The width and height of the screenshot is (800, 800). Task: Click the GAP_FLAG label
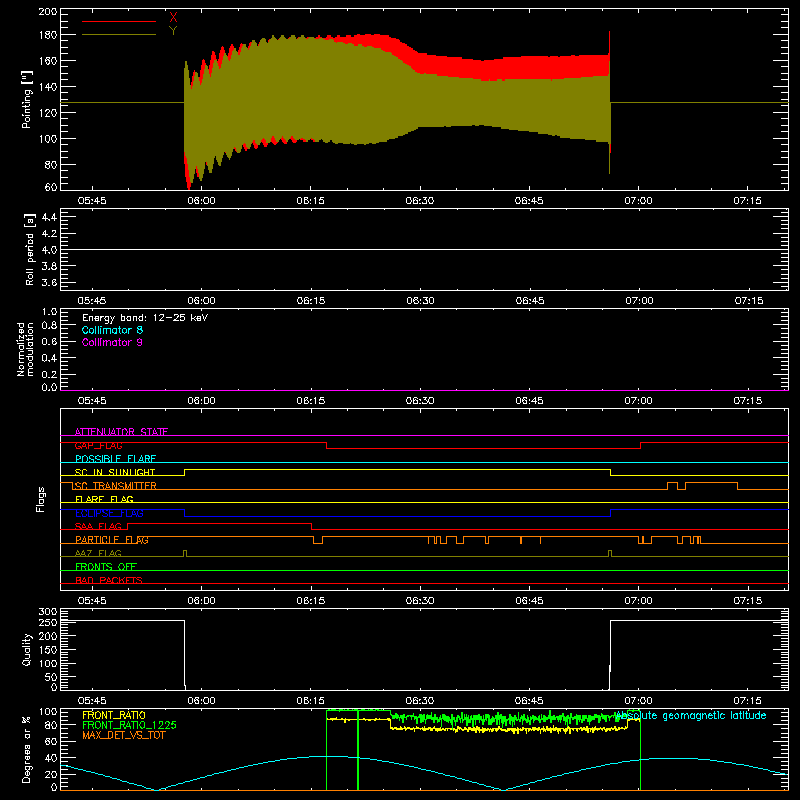[98, 445]
